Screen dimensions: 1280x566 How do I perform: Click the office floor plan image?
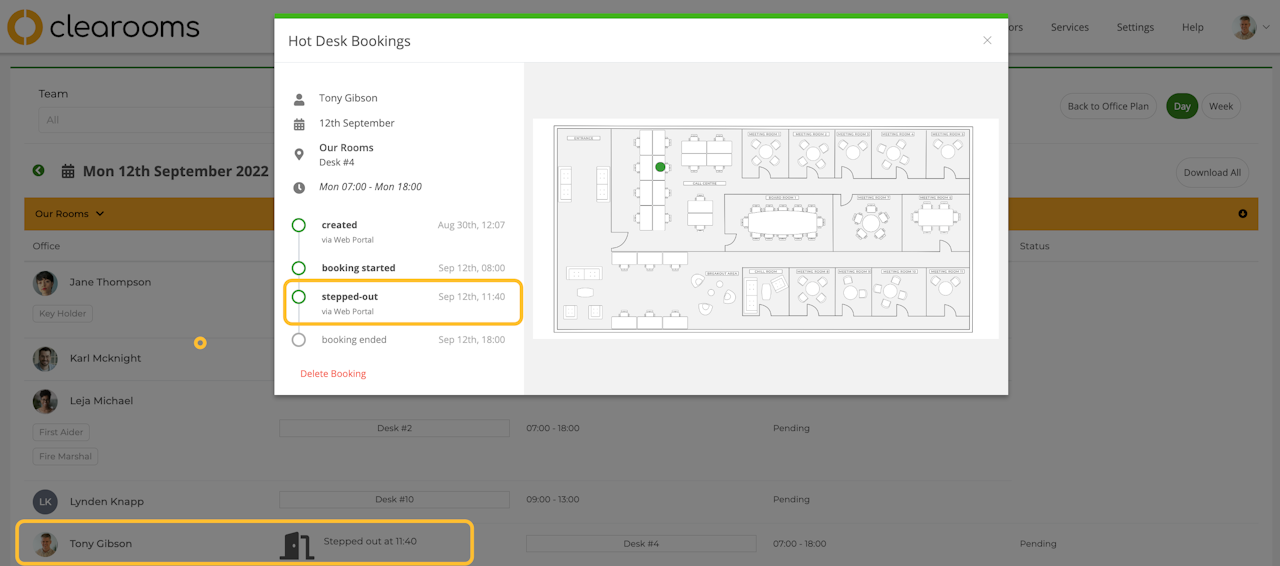pos(765,229)
